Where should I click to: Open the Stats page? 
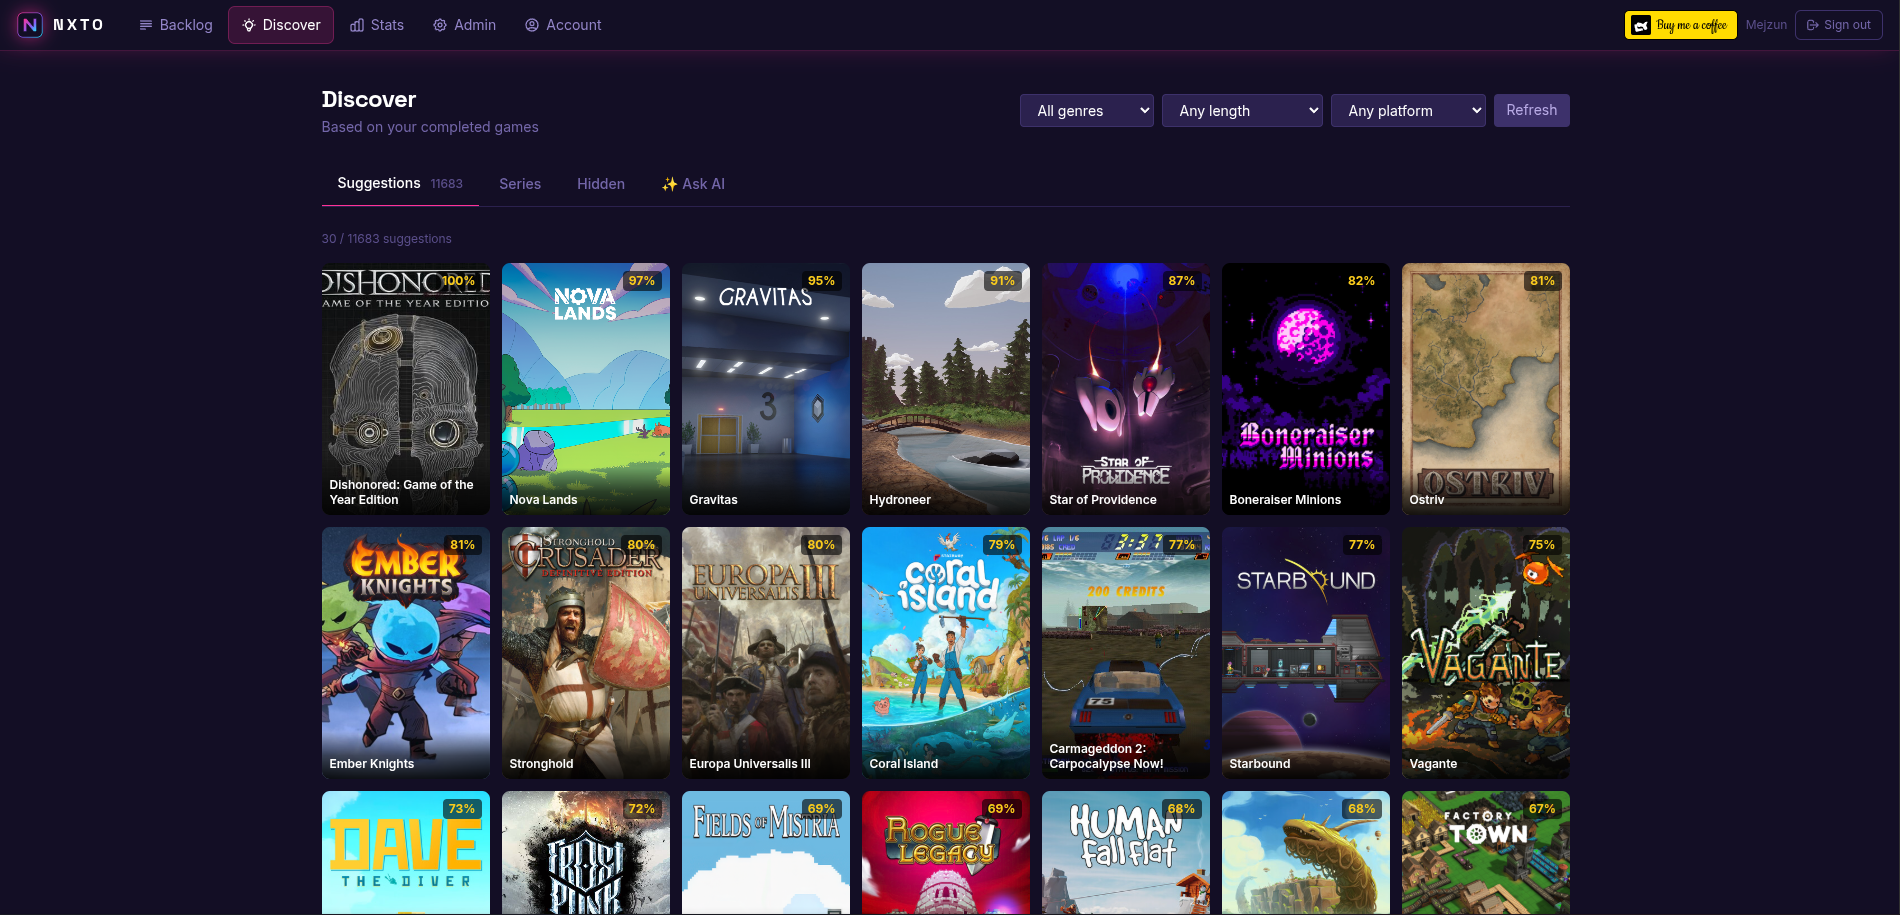377,25
